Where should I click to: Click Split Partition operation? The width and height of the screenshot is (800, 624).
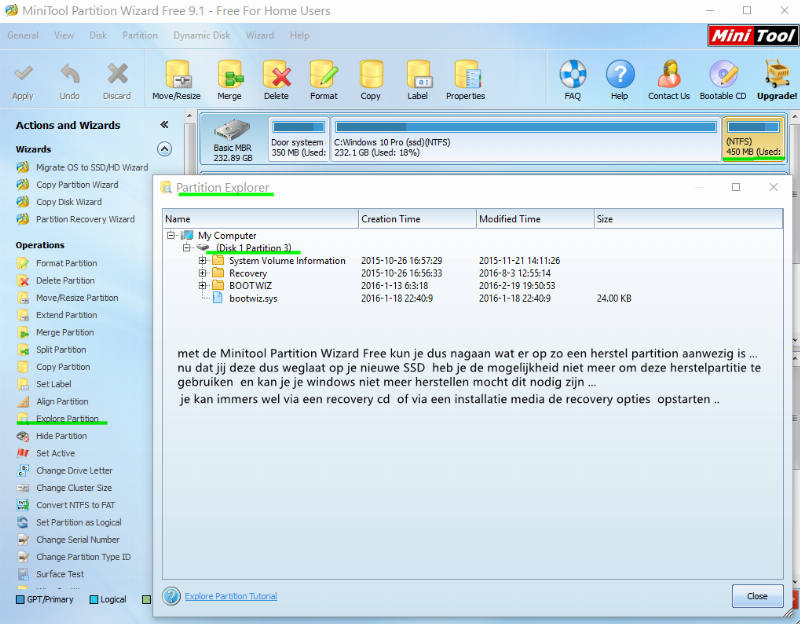pos(61,350)
